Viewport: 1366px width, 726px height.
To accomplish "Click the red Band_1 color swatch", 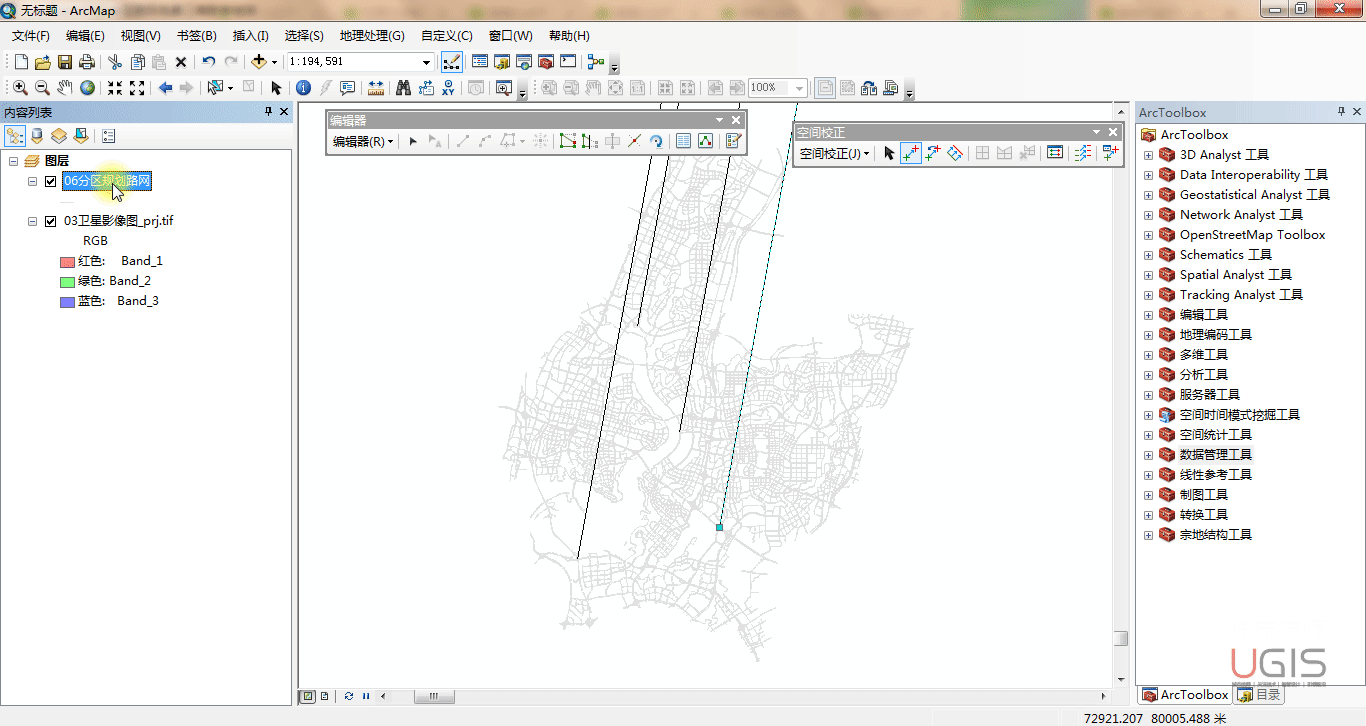I will 67,262.
